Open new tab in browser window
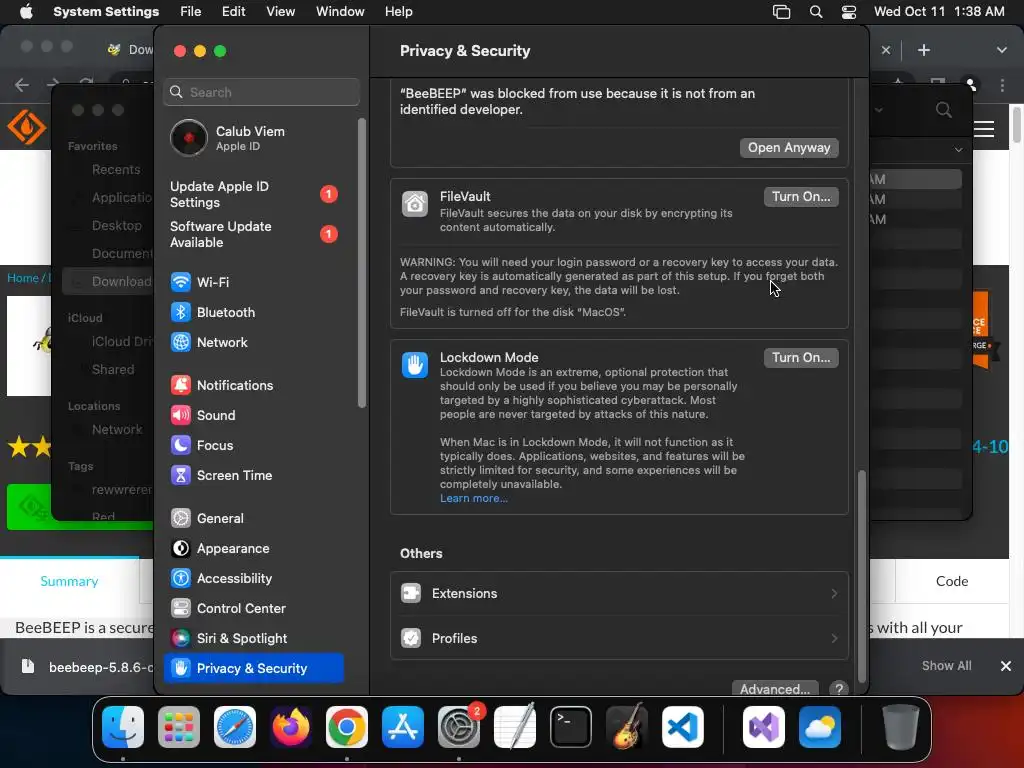This screenshot has height=768, width=1024. pyautogui.click(x=923, y=50)
